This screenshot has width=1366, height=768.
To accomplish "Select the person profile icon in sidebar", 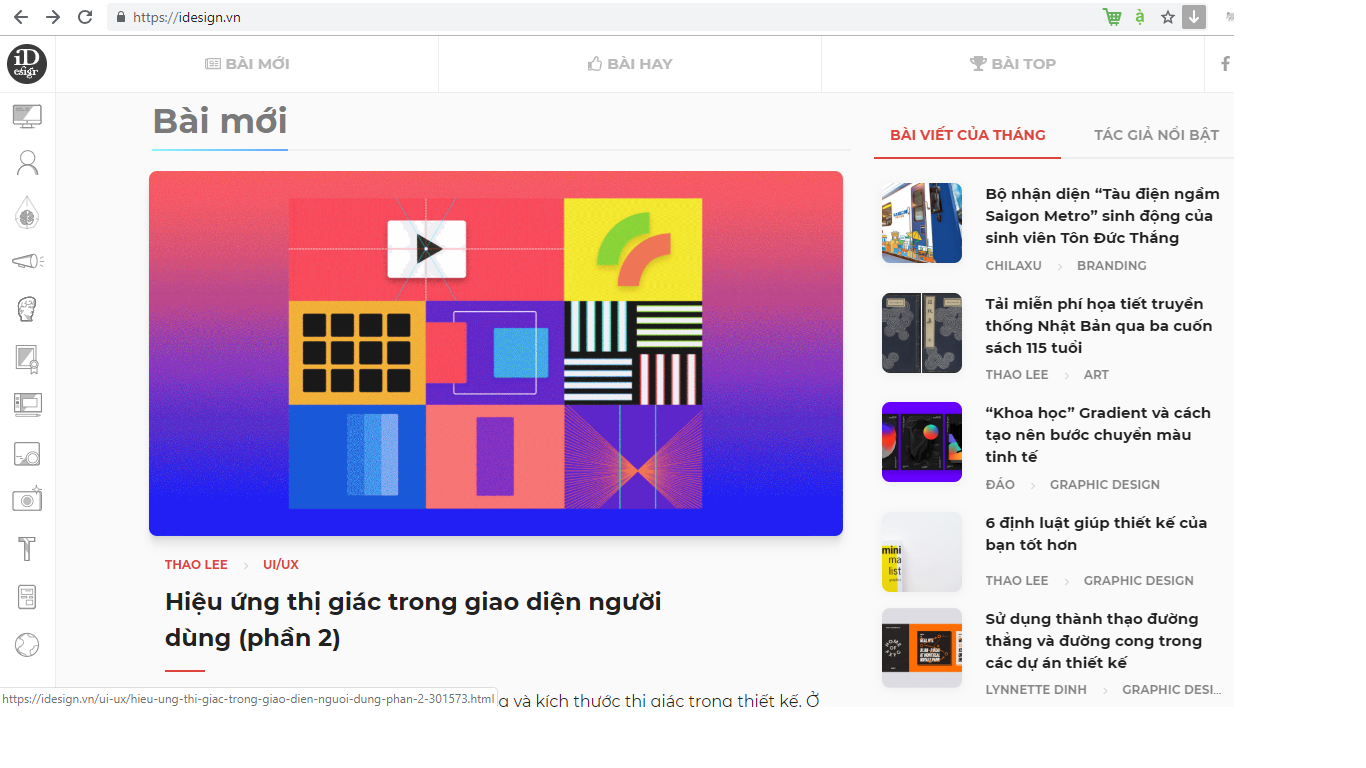I will [27, 163].
